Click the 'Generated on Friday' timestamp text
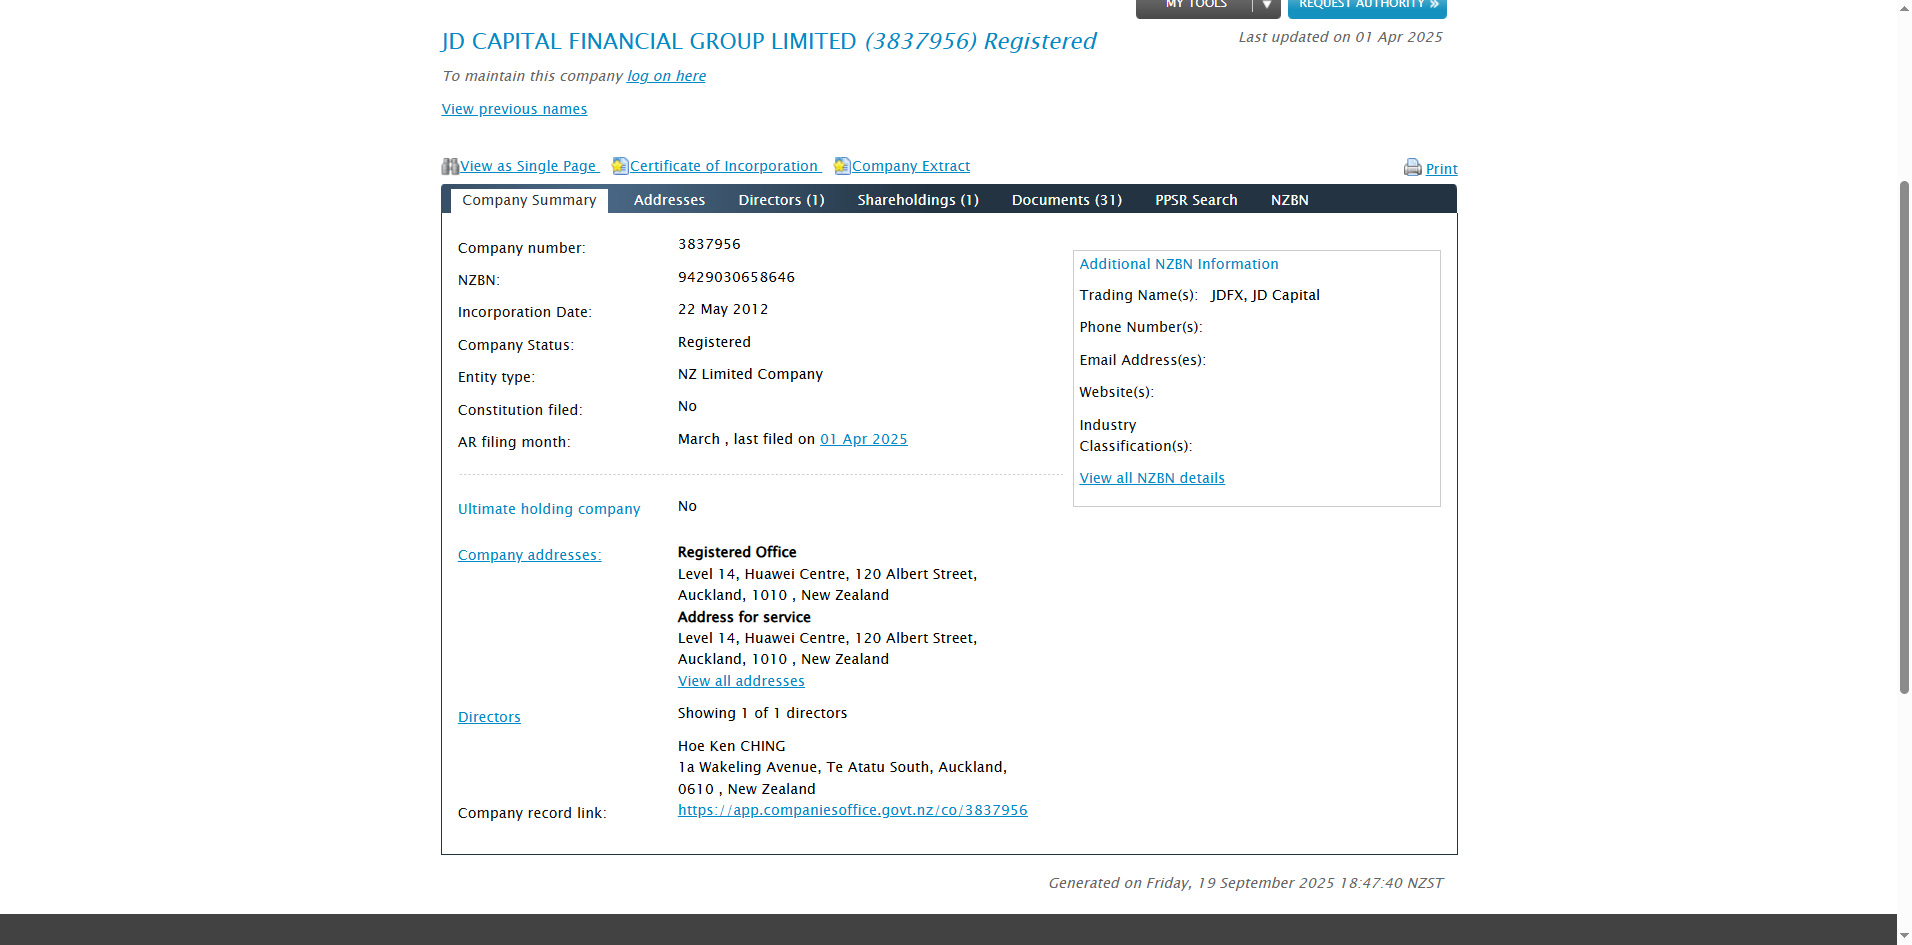The width and height of the screenshot is (1912, 945). [1245, 883]
